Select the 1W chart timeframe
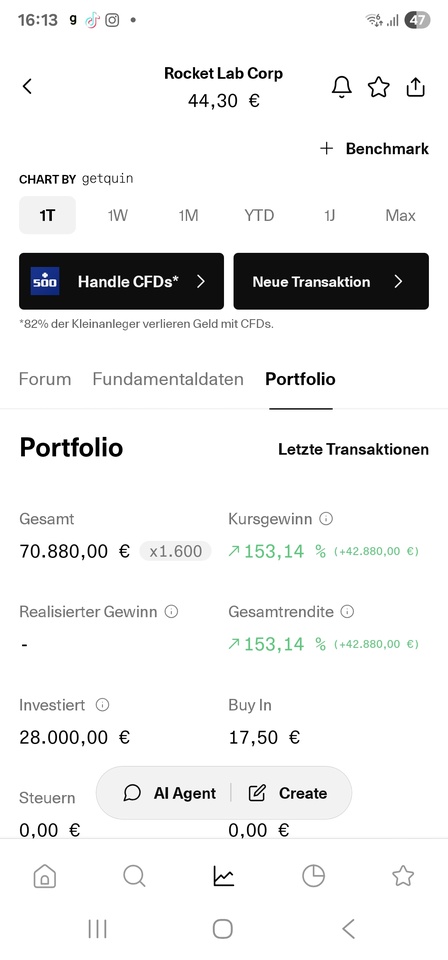The width and height of the screenshot is (448, 960). click(118, 216)
